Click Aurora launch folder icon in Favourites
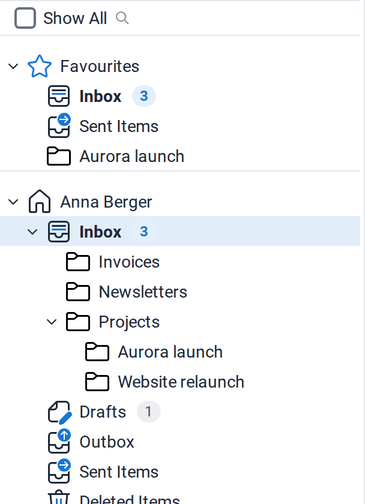Viewport: 365px width, 504px height. pos(59,156)
